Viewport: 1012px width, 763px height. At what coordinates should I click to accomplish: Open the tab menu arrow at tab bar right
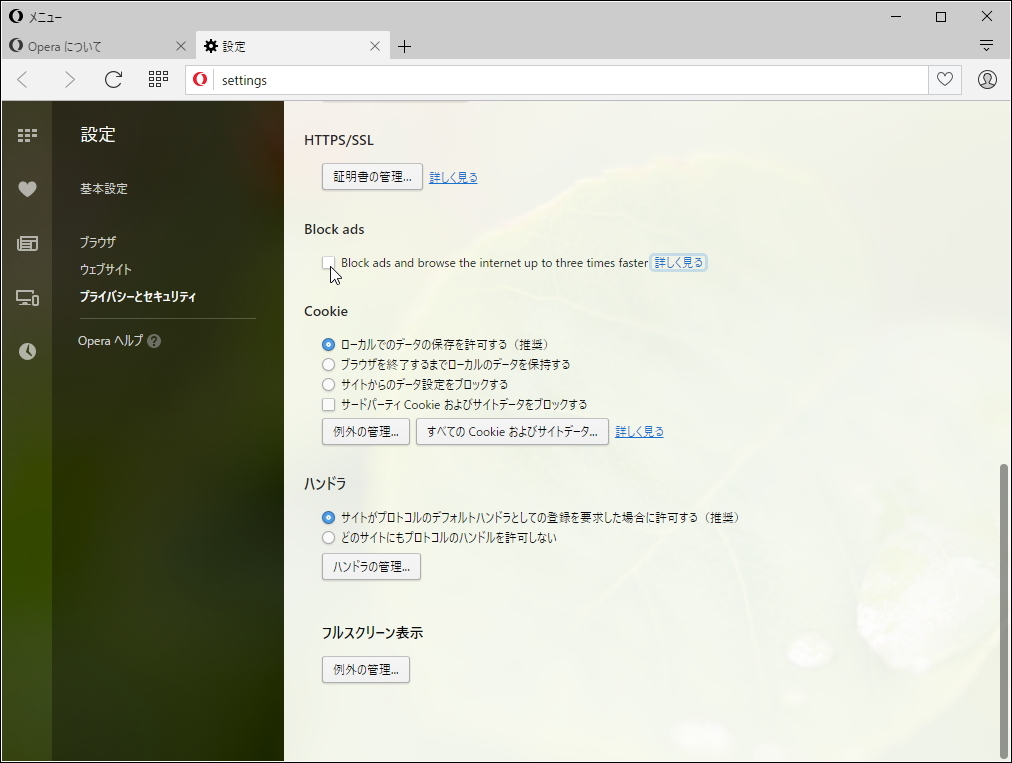tap(987, 45)
